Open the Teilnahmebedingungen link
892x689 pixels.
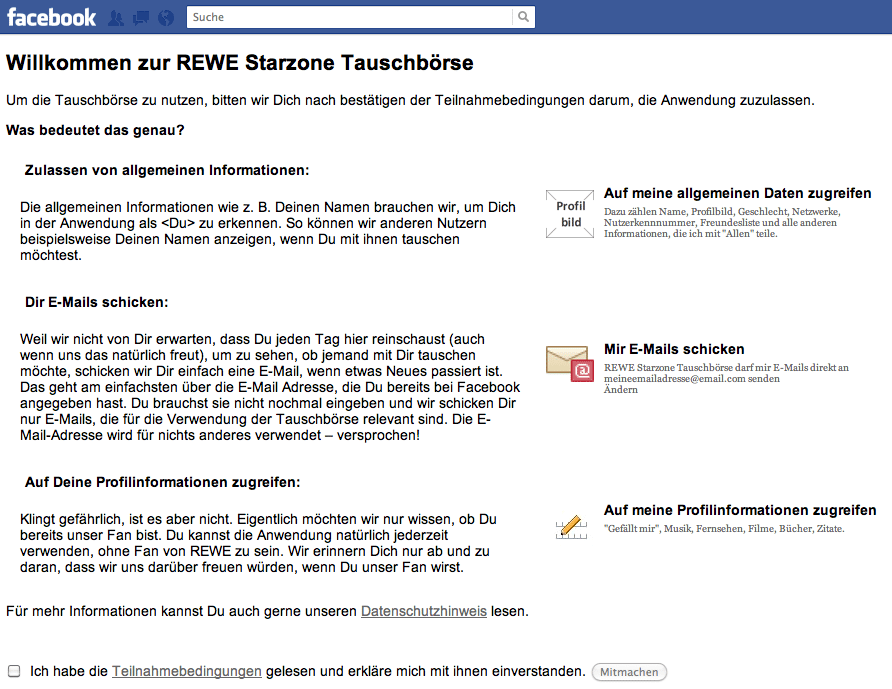click(x=187, y=671)
